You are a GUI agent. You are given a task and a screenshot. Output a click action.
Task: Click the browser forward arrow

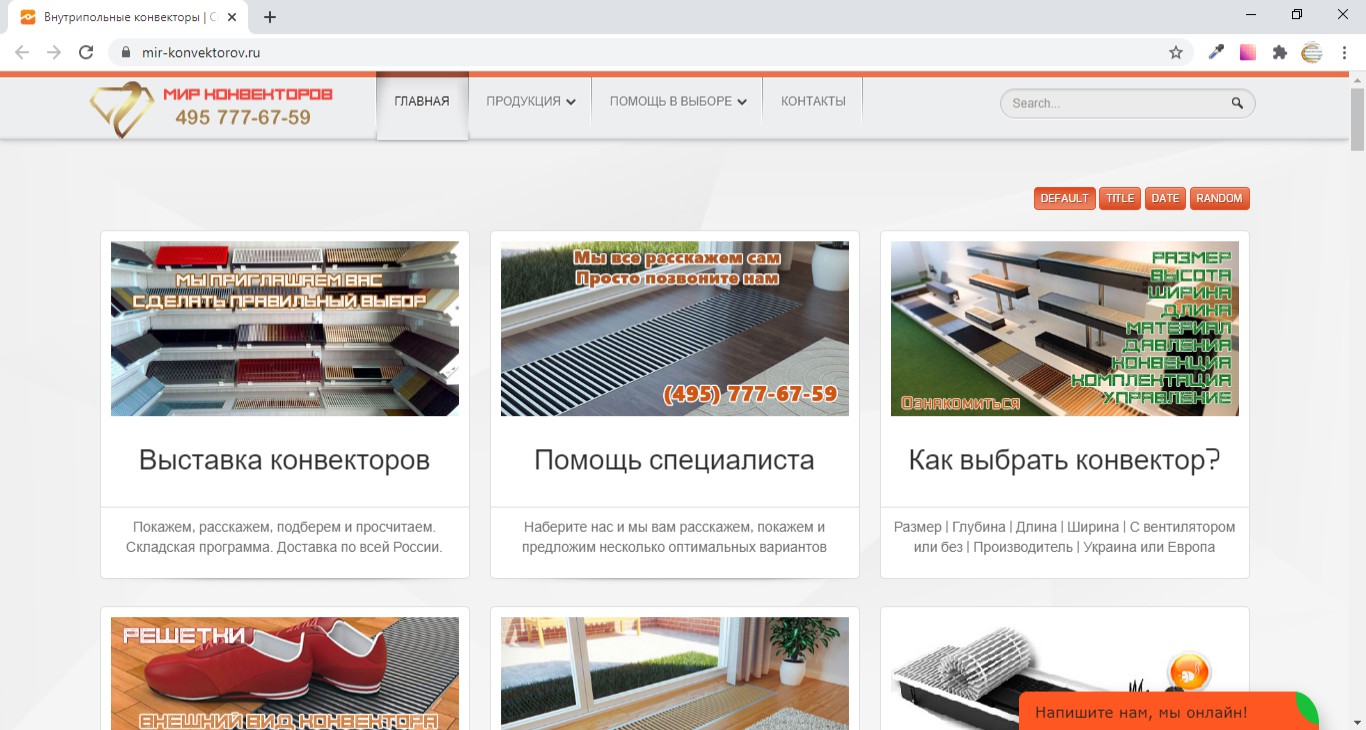point(54,52)
